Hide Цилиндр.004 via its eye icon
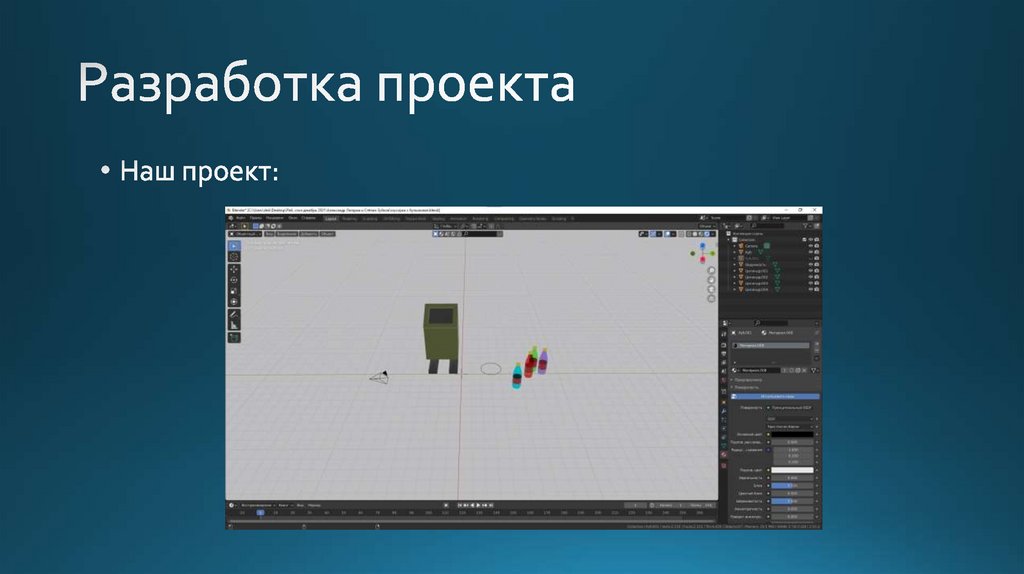The width and height of the screenshot is (1024, 574). (810, 289)
